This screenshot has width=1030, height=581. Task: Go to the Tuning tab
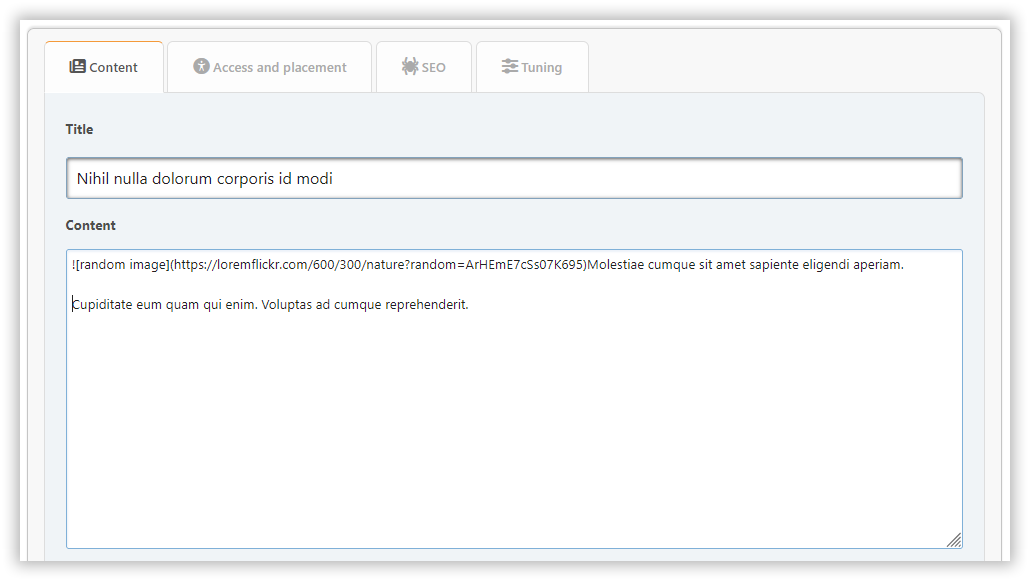point(541,68)
